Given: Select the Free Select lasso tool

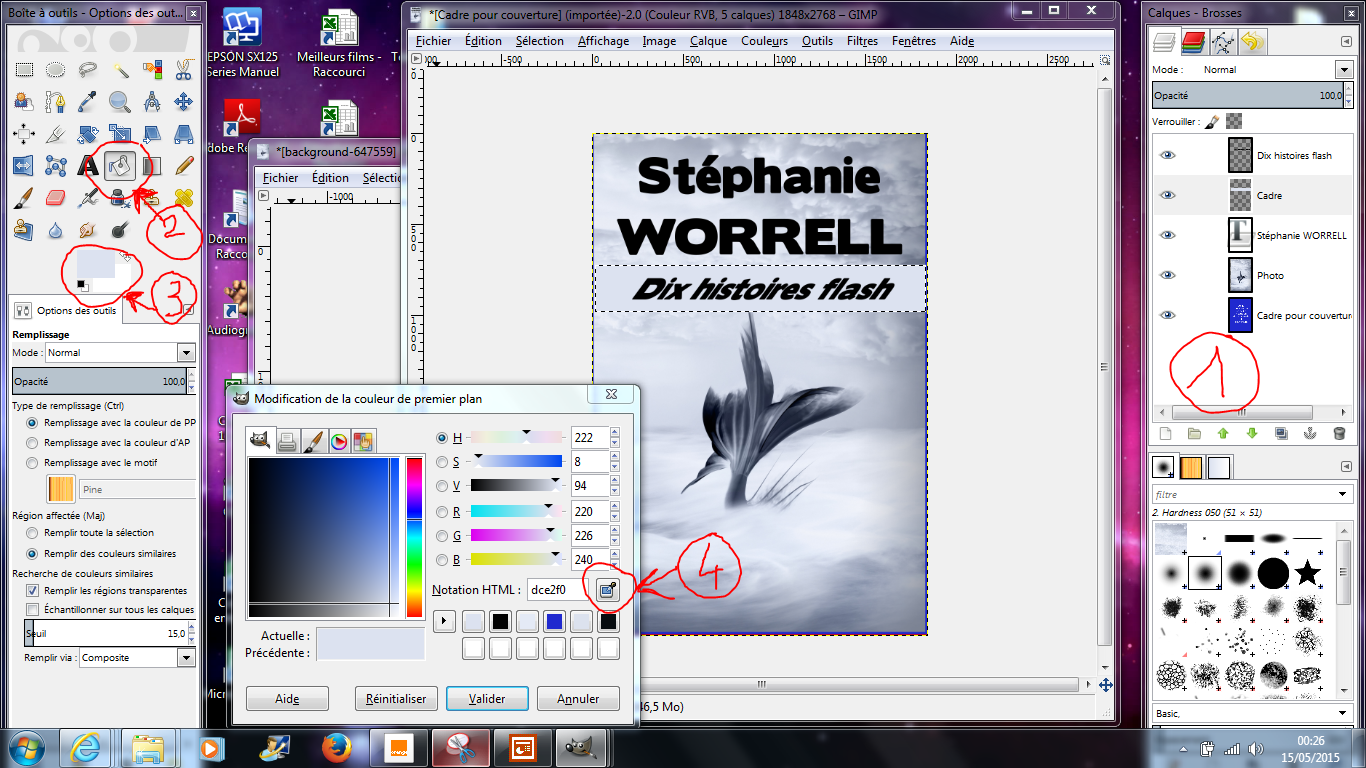Looking at the screenshot, I should (88, 70).
